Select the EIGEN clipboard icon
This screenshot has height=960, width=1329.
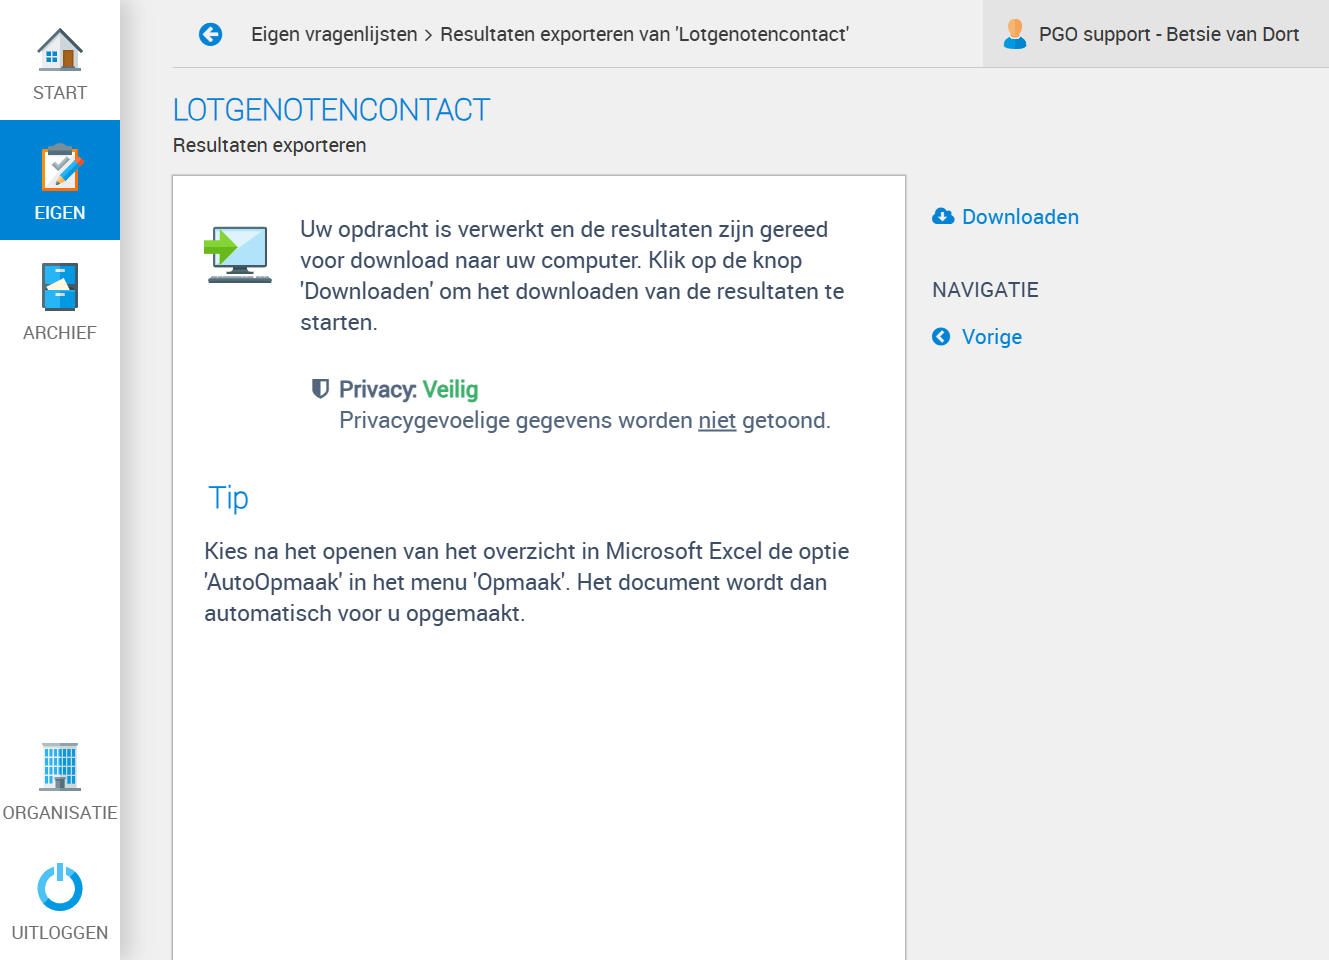click(x=60, y=167)
